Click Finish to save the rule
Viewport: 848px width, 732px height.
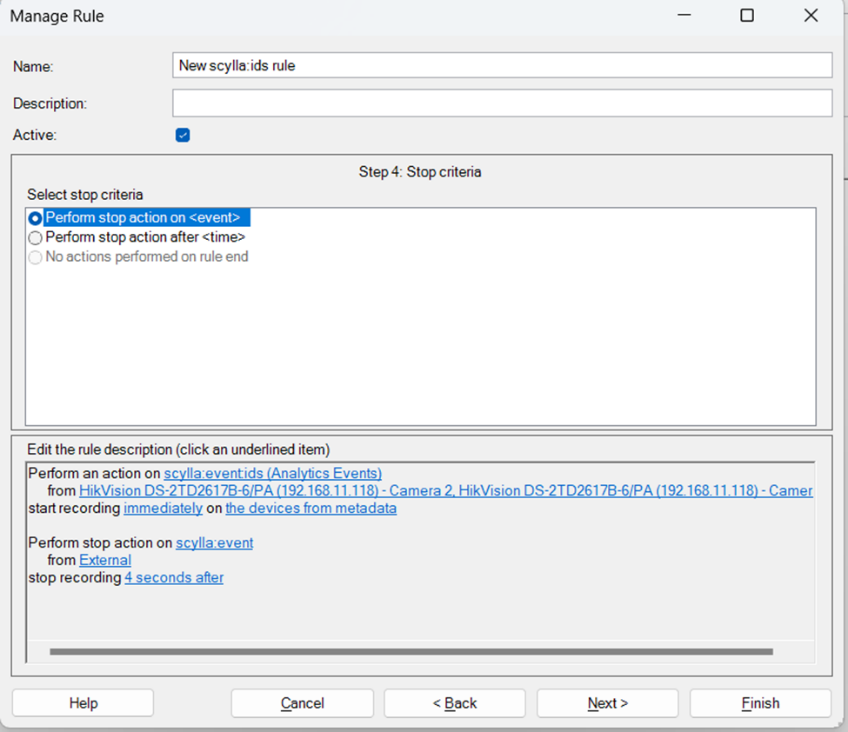pos(760,703)
